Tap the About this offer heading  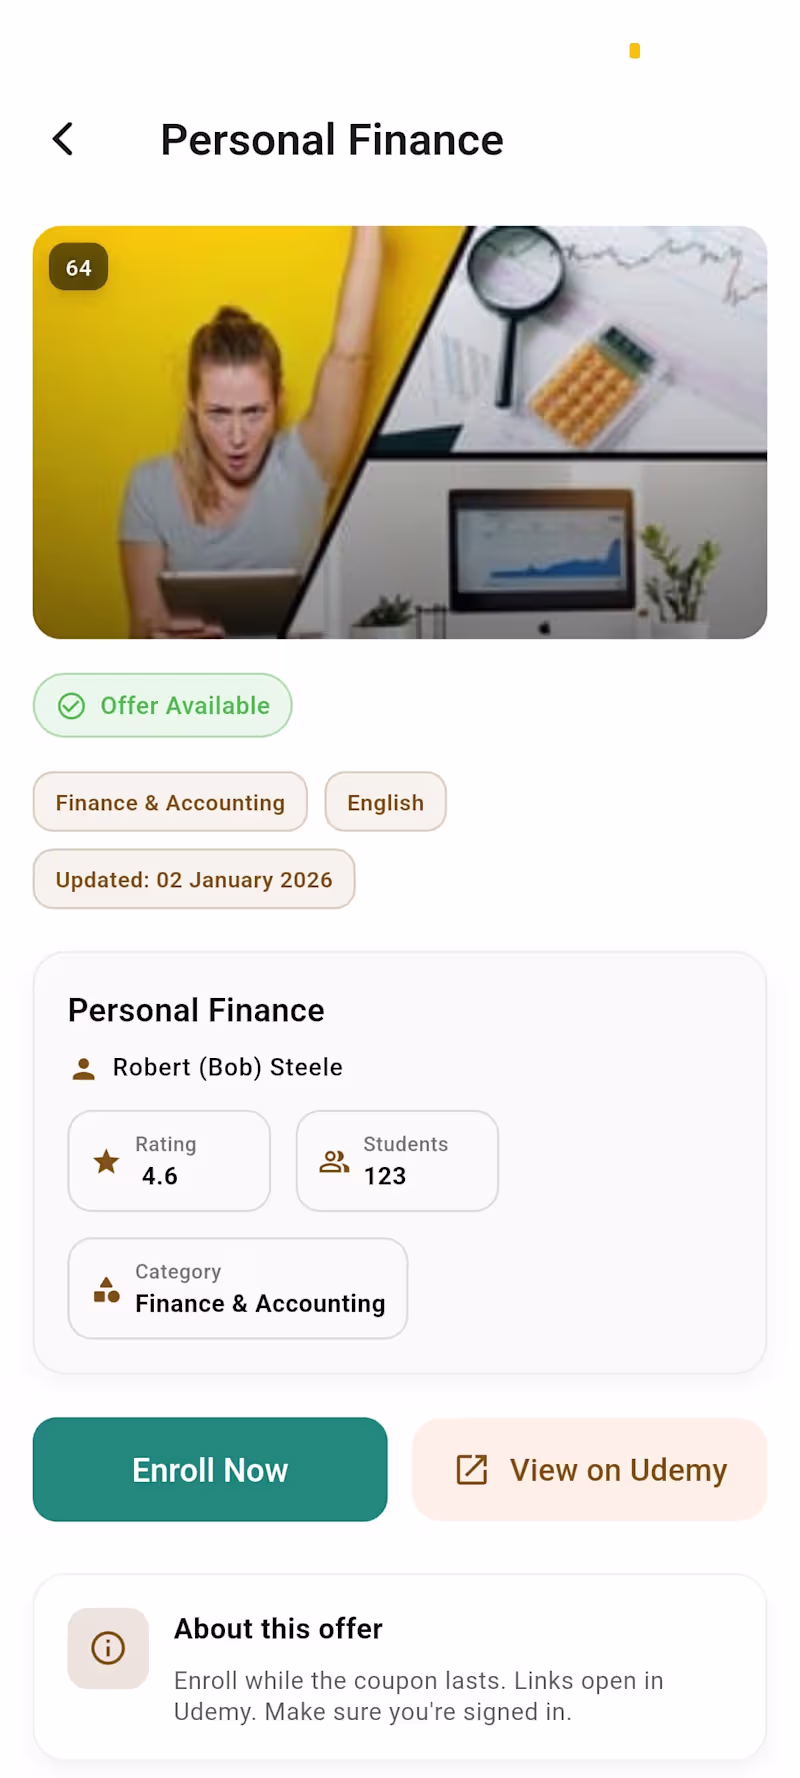click(x=278, y=1629)
